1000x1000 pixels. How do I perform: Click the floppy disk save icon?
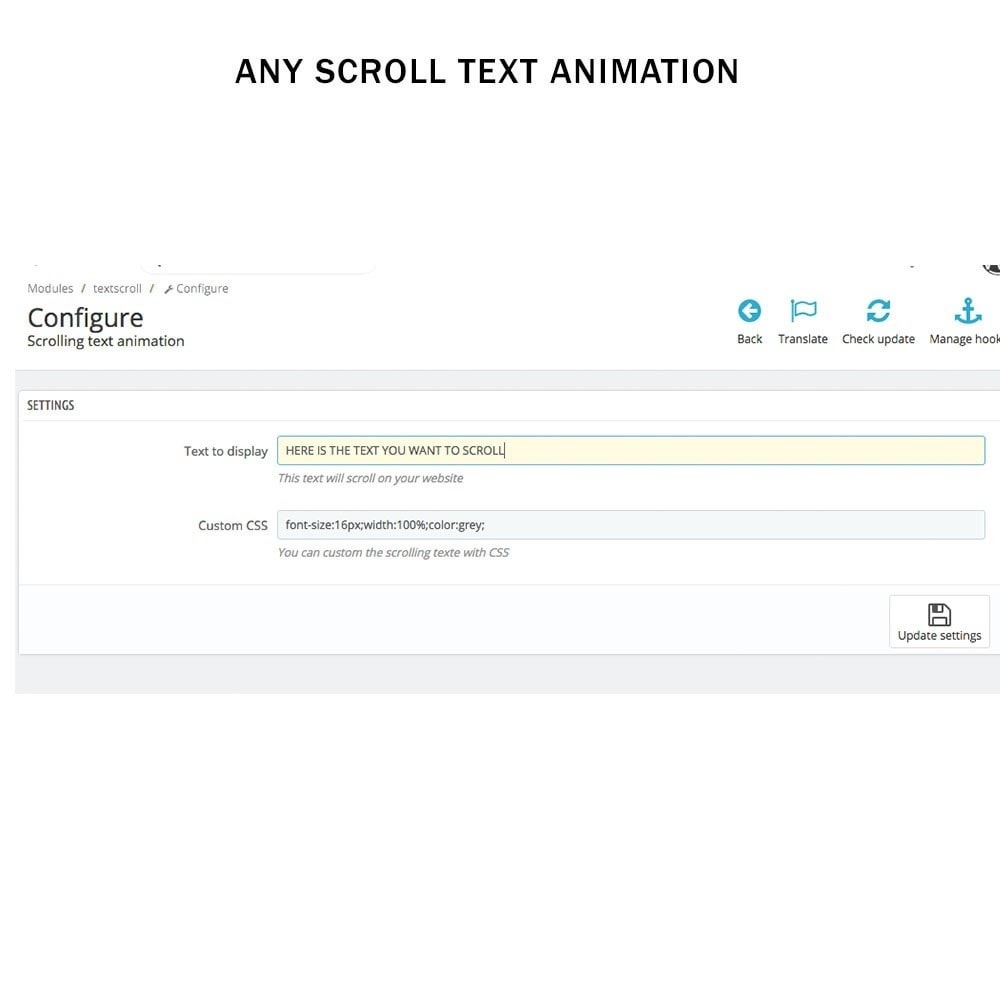(939, 615)
